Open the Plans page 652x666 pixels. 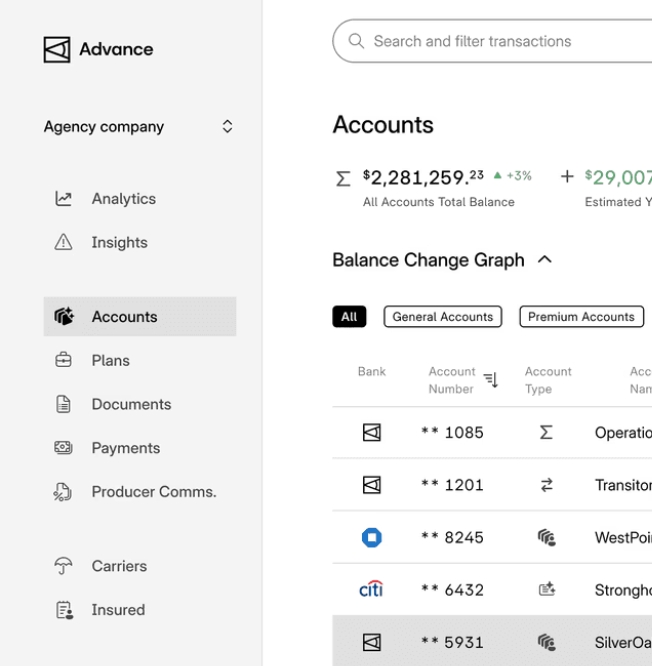[110, 361]
